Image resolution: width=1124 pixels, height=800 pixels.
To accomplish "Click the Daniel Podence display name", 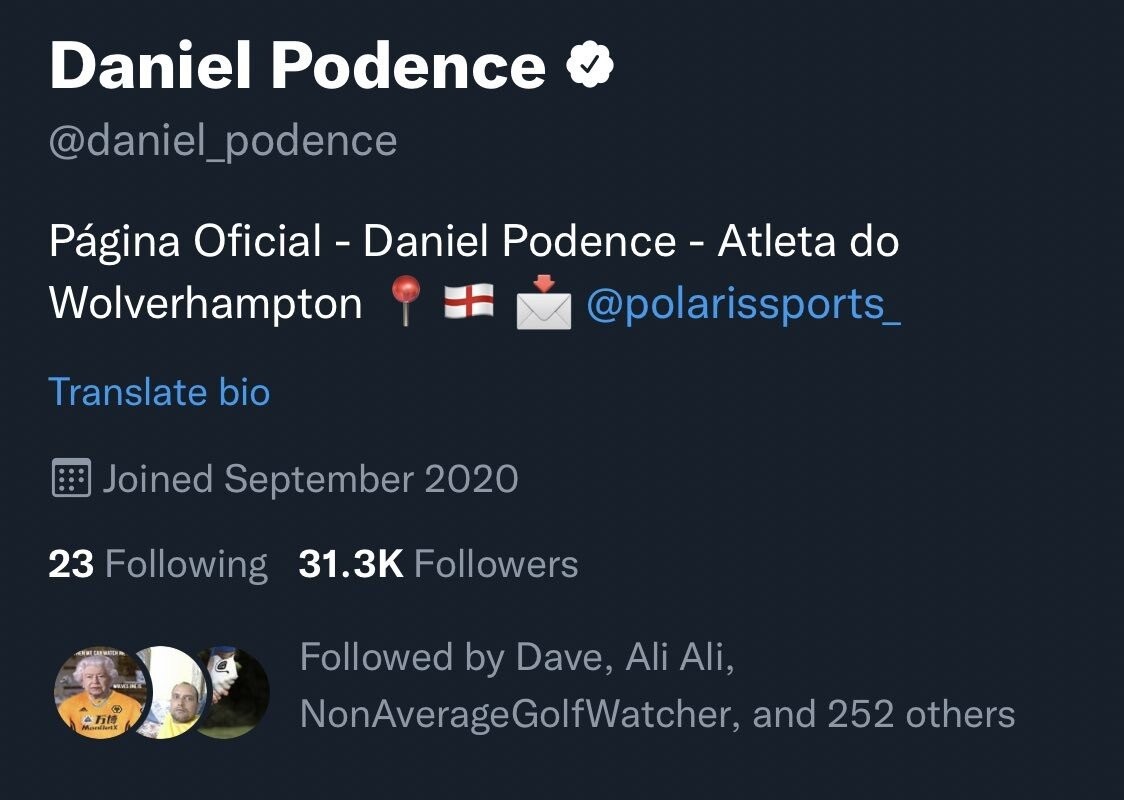I will coord(297,66).
